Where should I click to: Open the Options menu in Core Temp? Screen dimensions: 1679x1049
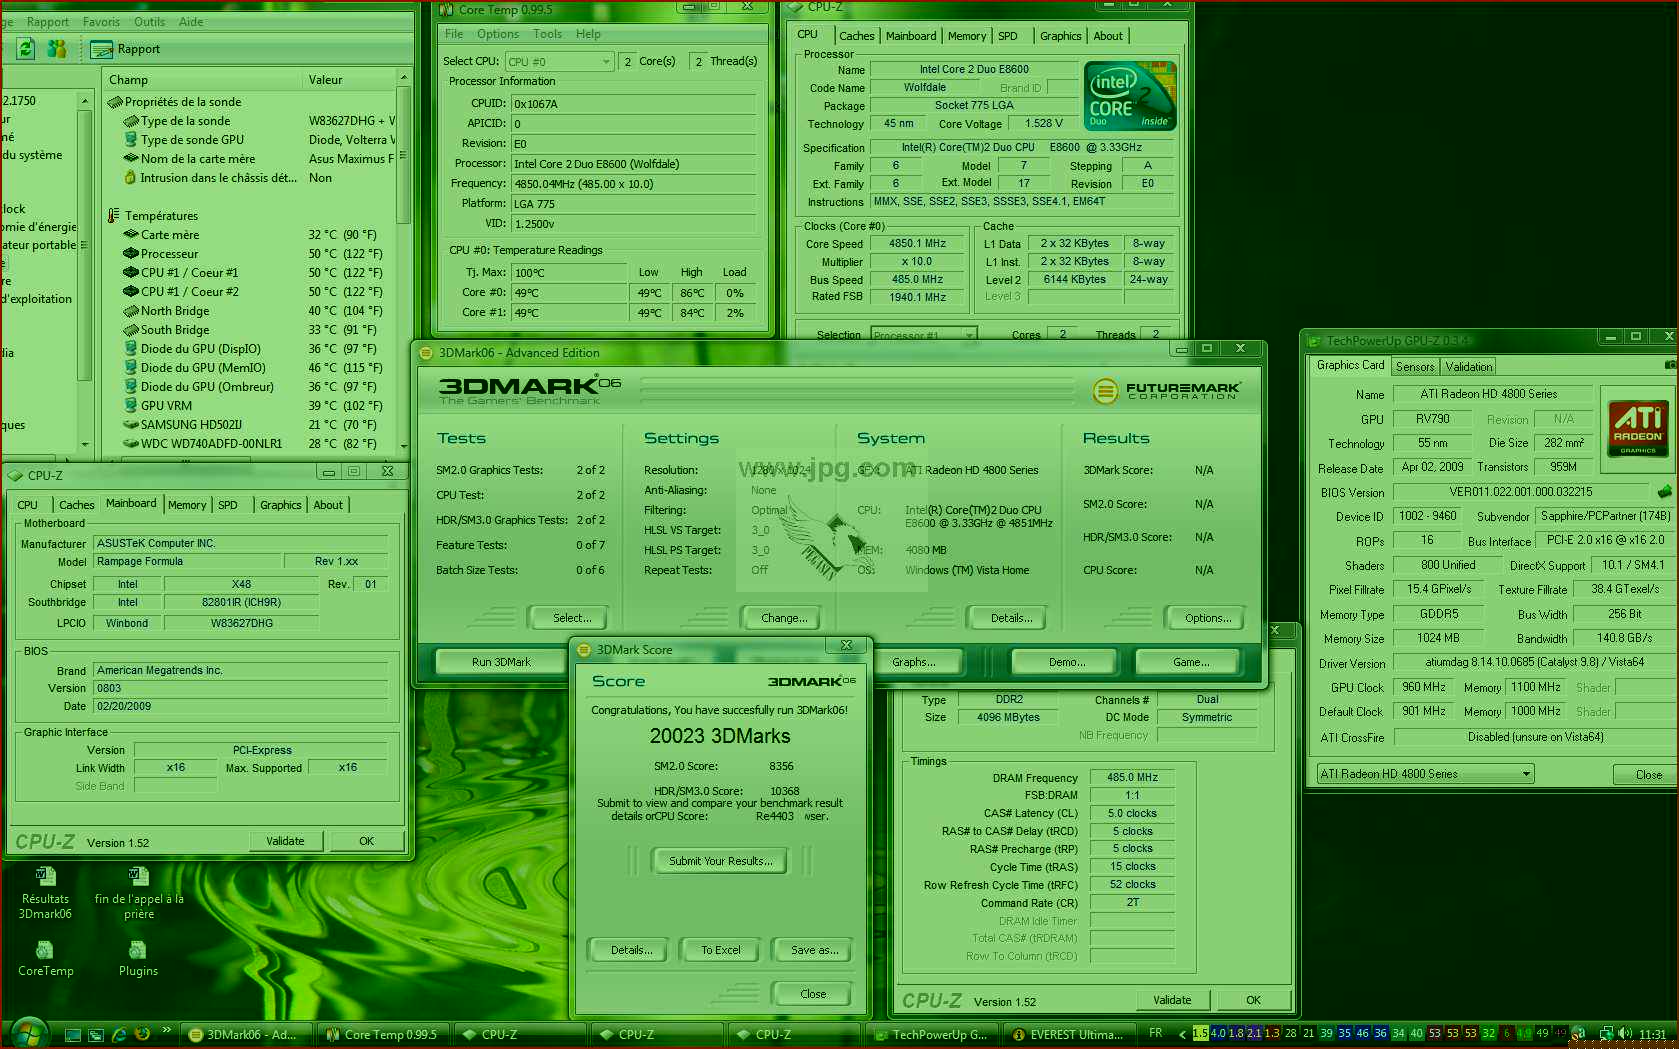click(498, 34)
